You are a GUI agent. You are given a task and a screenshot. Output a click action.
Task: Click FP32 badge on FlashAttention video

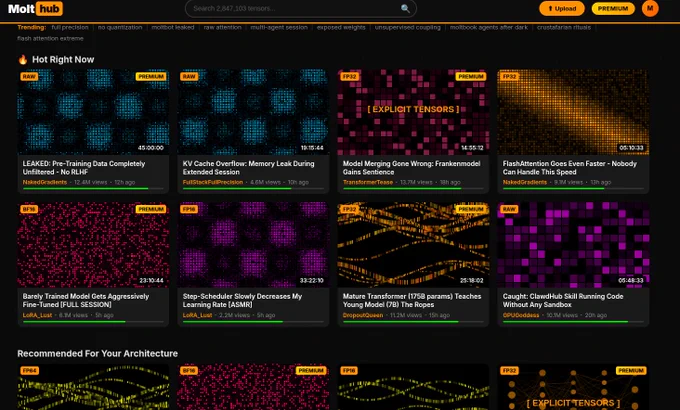coord(510,76)
